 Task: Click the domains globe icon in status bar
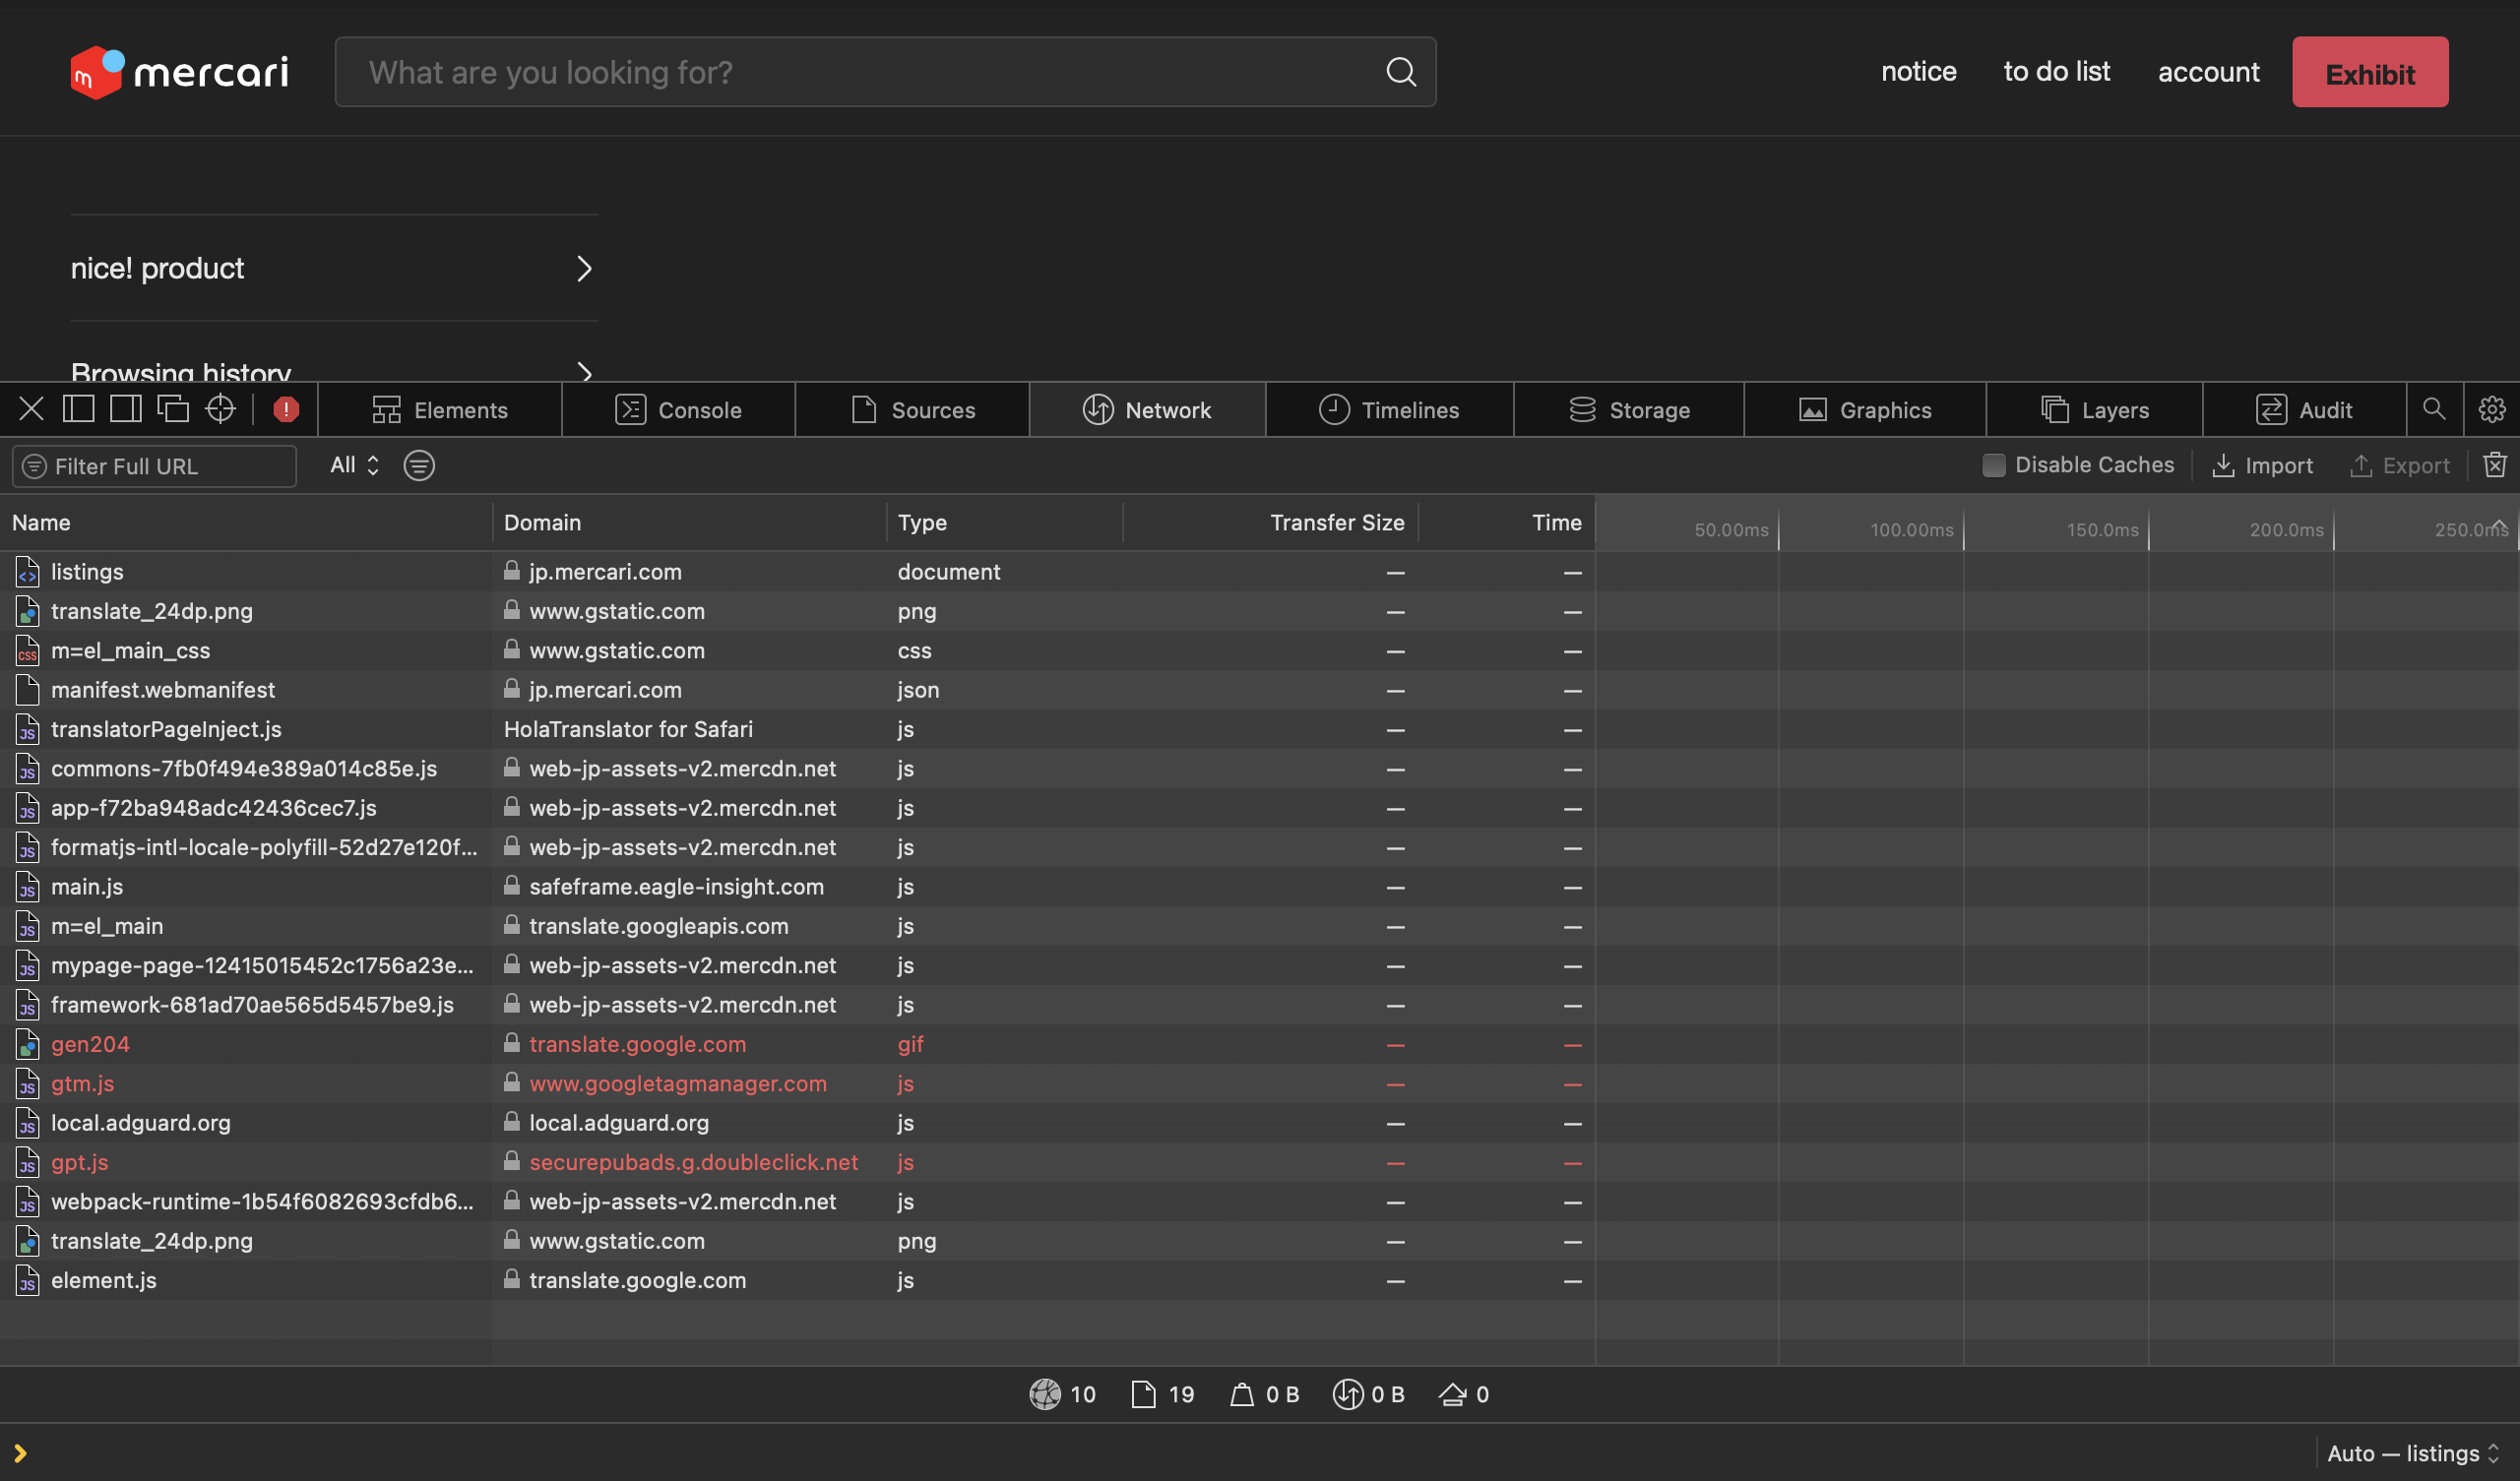coord(1045,1394)
